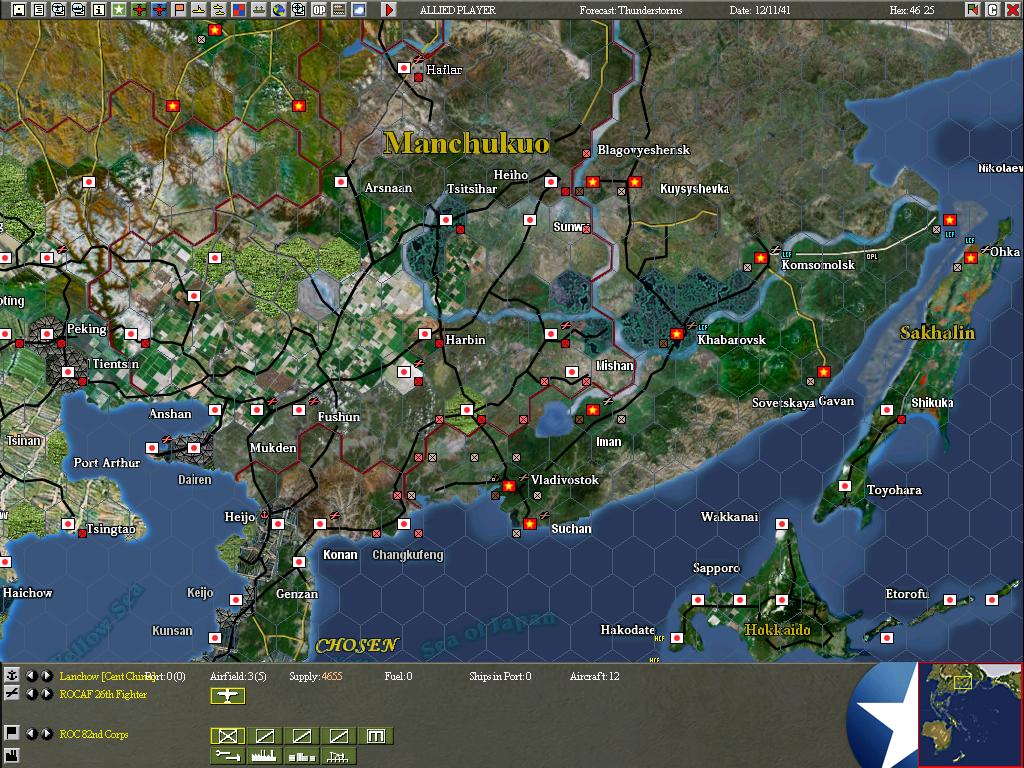Screen dimensions: 1024x768
Task: Click the Japanese base marker at Hailar
Action: click(x=404, y=67)
